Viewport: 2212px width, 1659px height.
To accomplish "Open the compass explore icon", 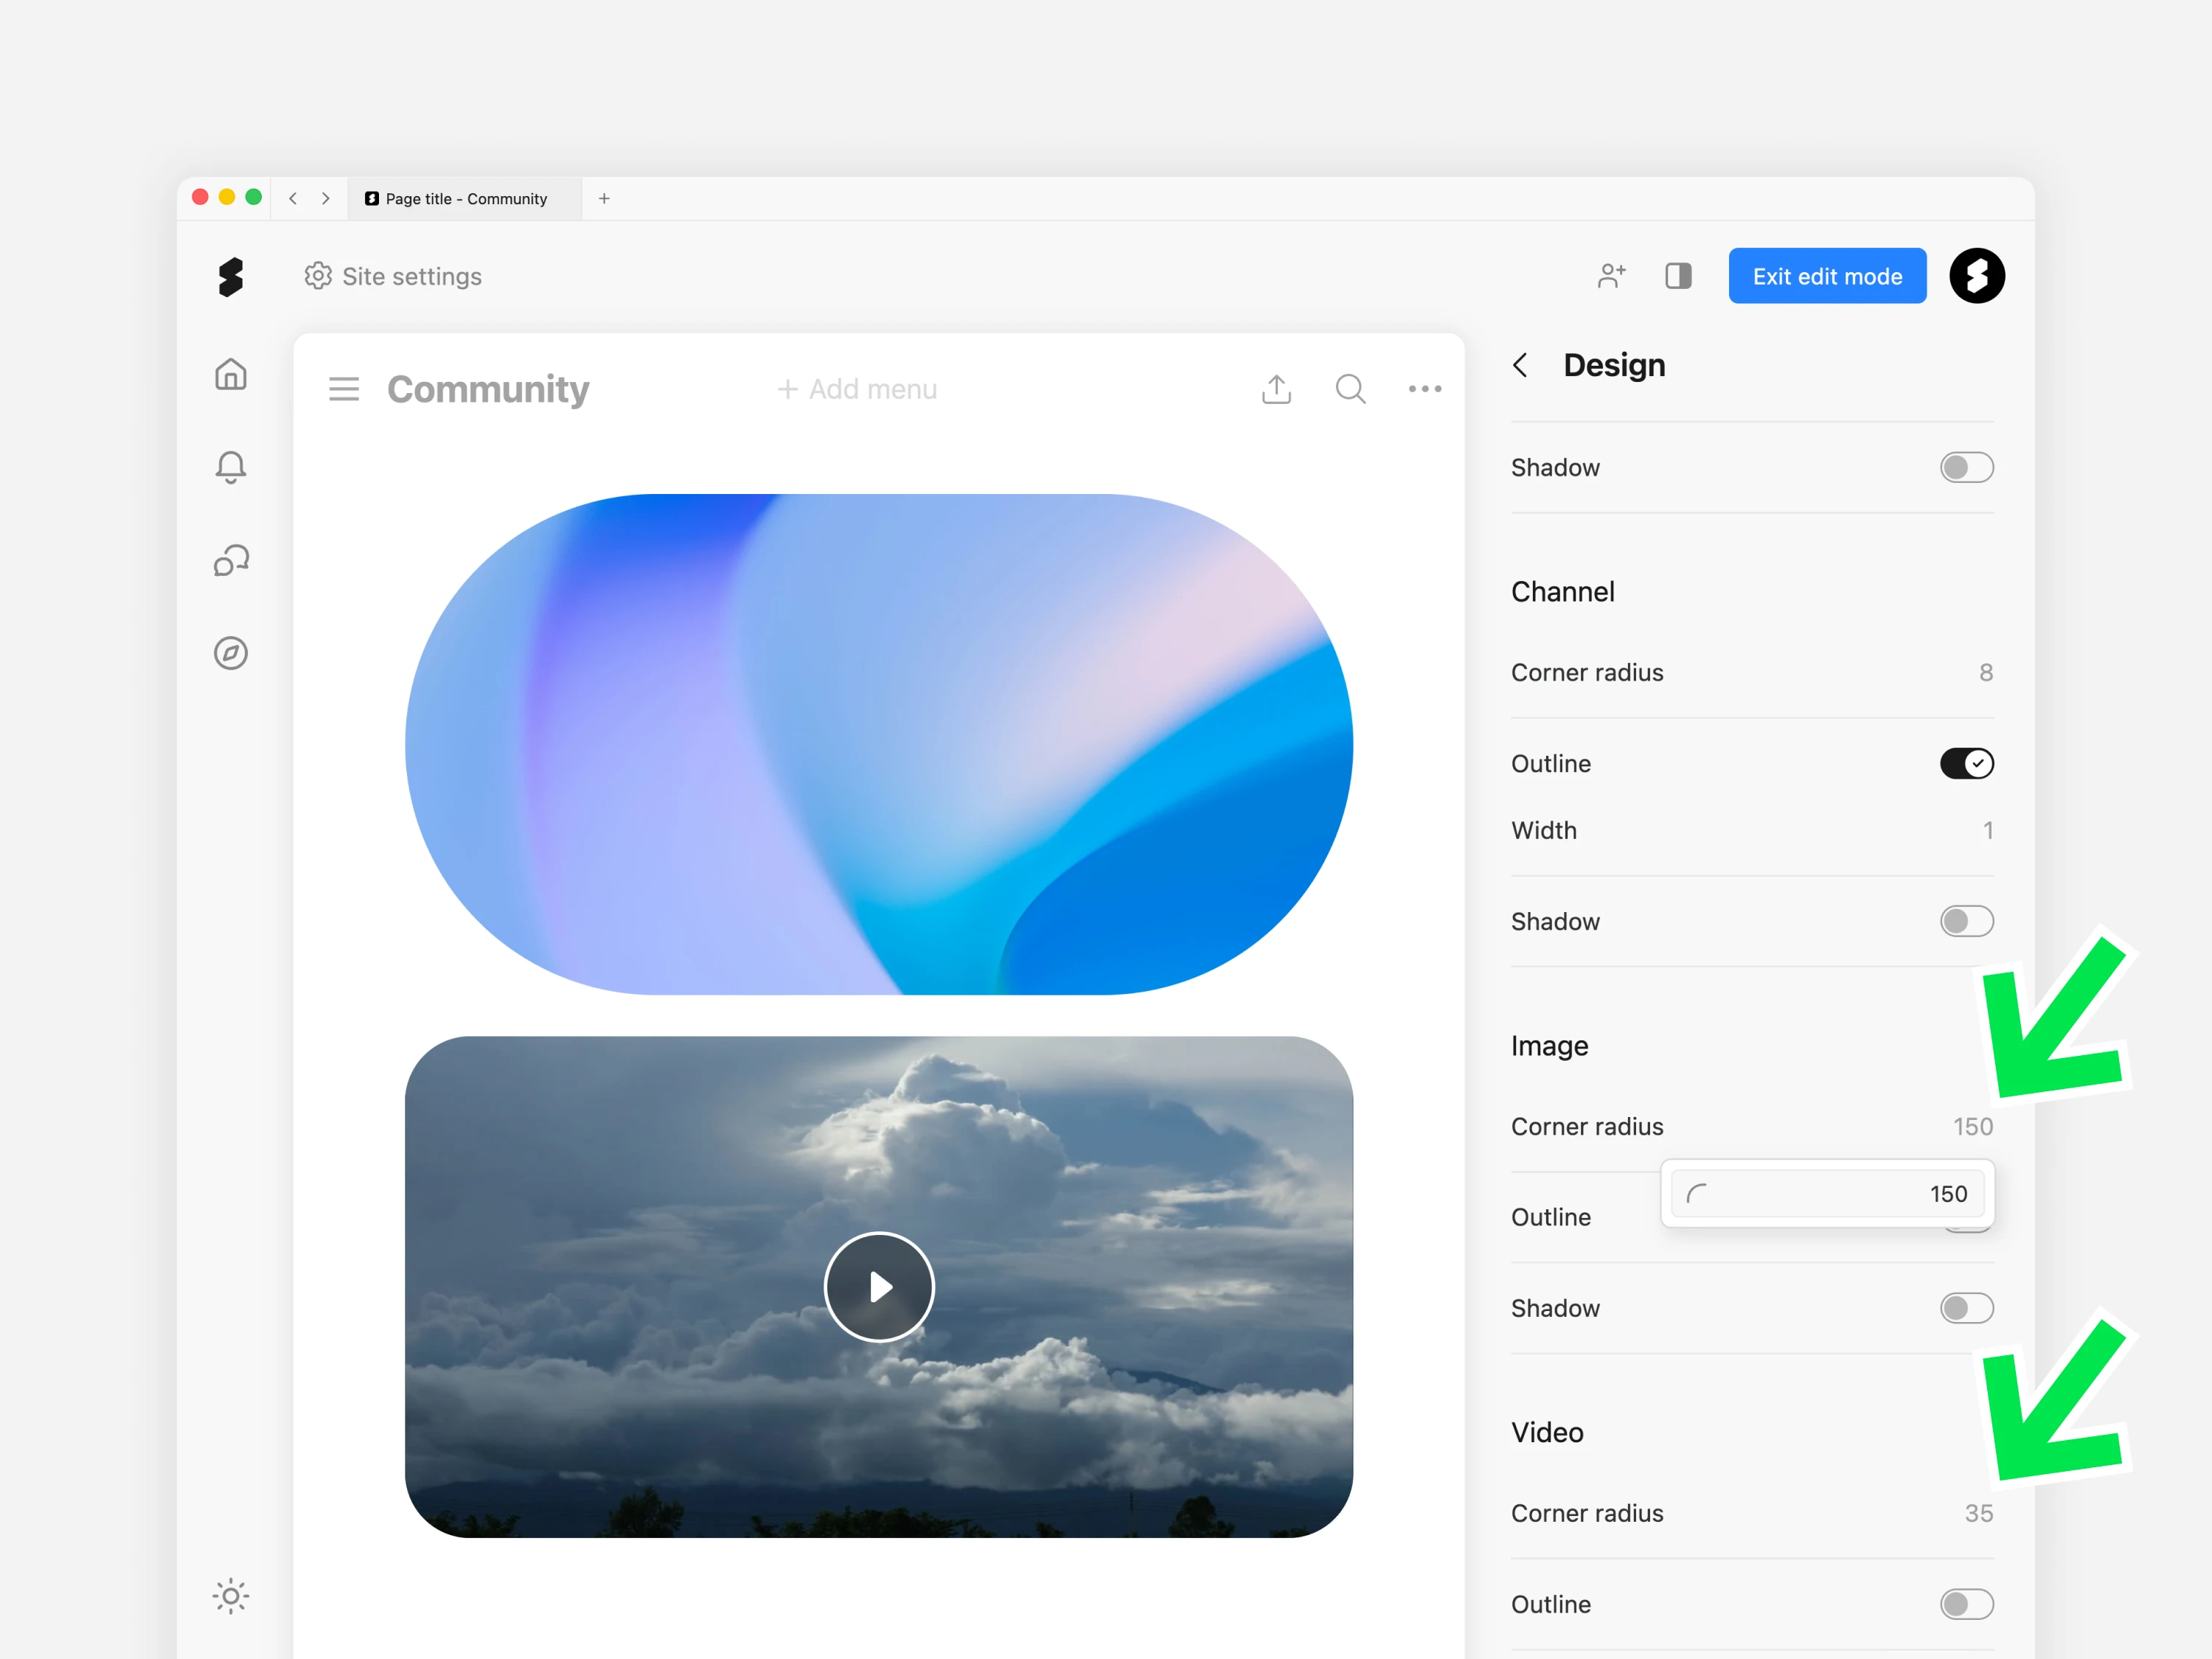I will pyautogui.click(x=231, y=653).
